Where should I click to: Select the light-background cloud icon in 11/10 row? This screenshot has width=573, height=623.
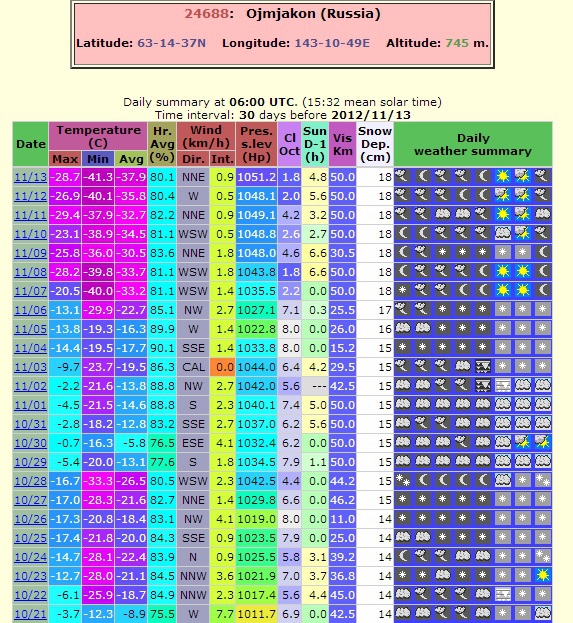(503, 233)
